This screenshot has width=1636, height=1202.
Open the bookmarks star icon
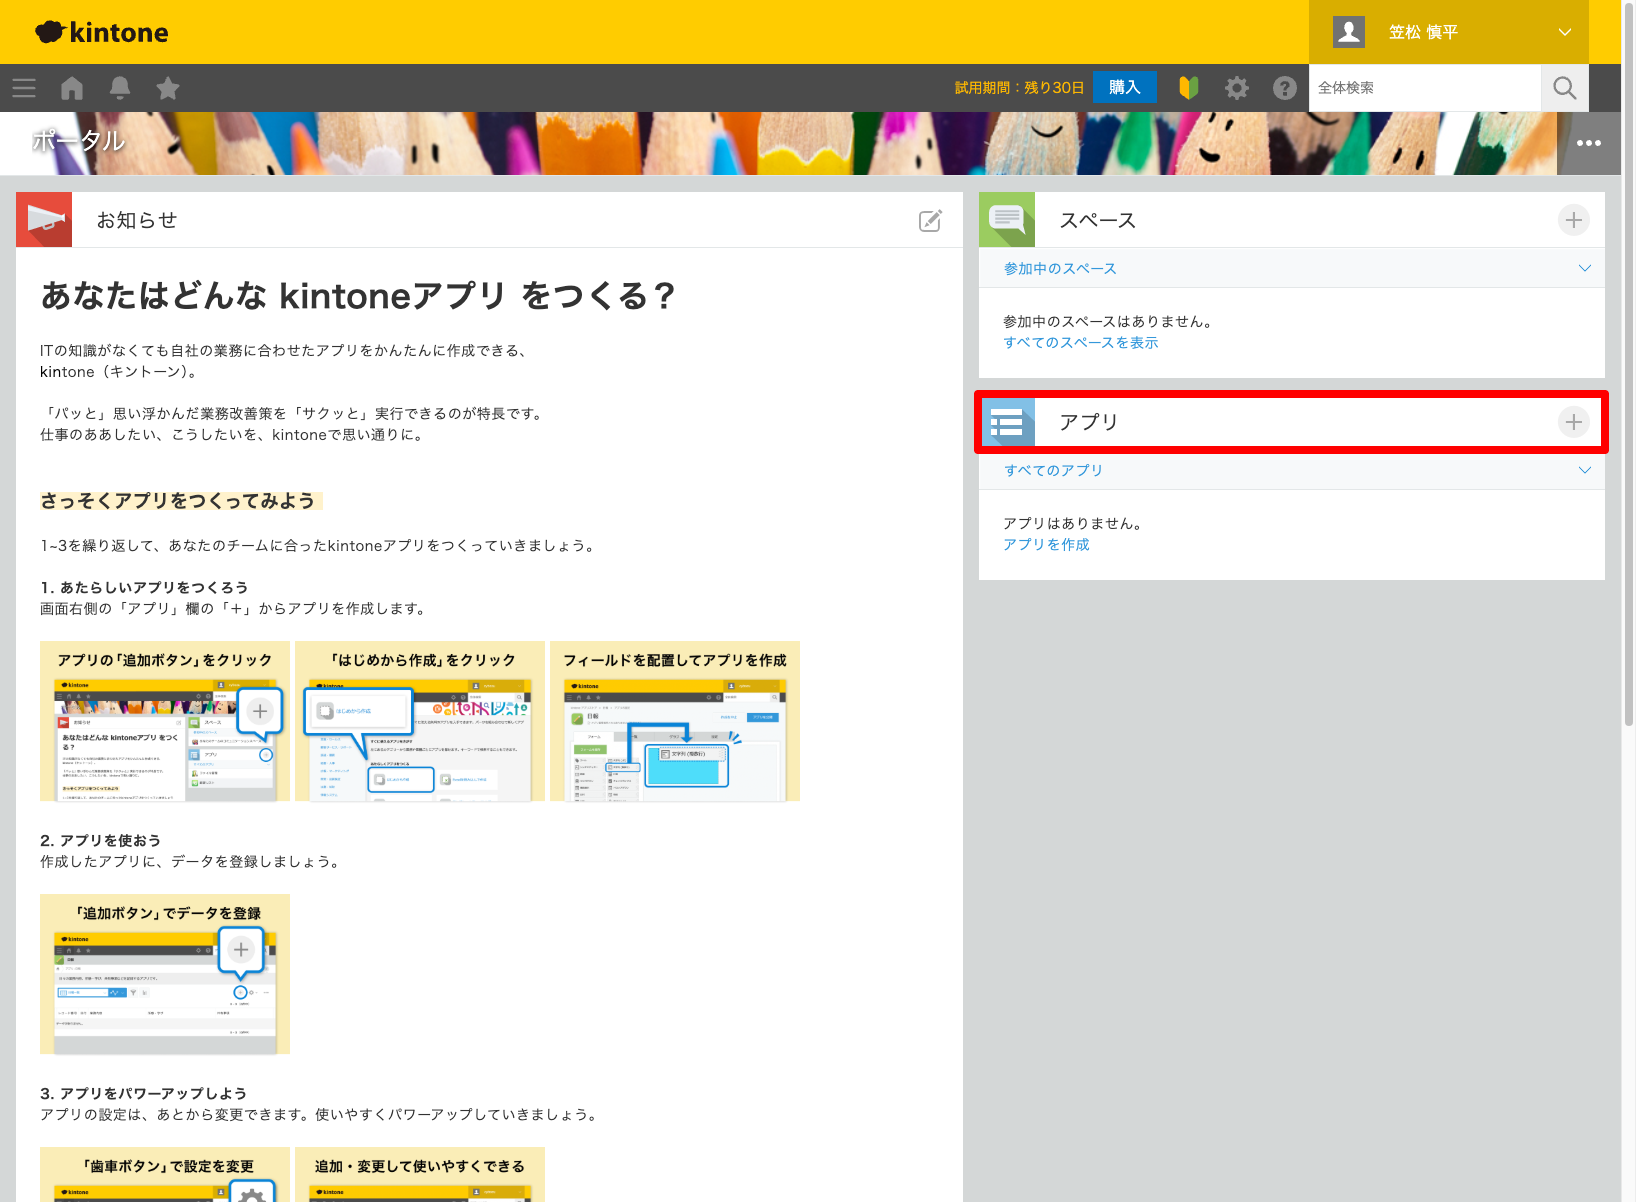168,88
